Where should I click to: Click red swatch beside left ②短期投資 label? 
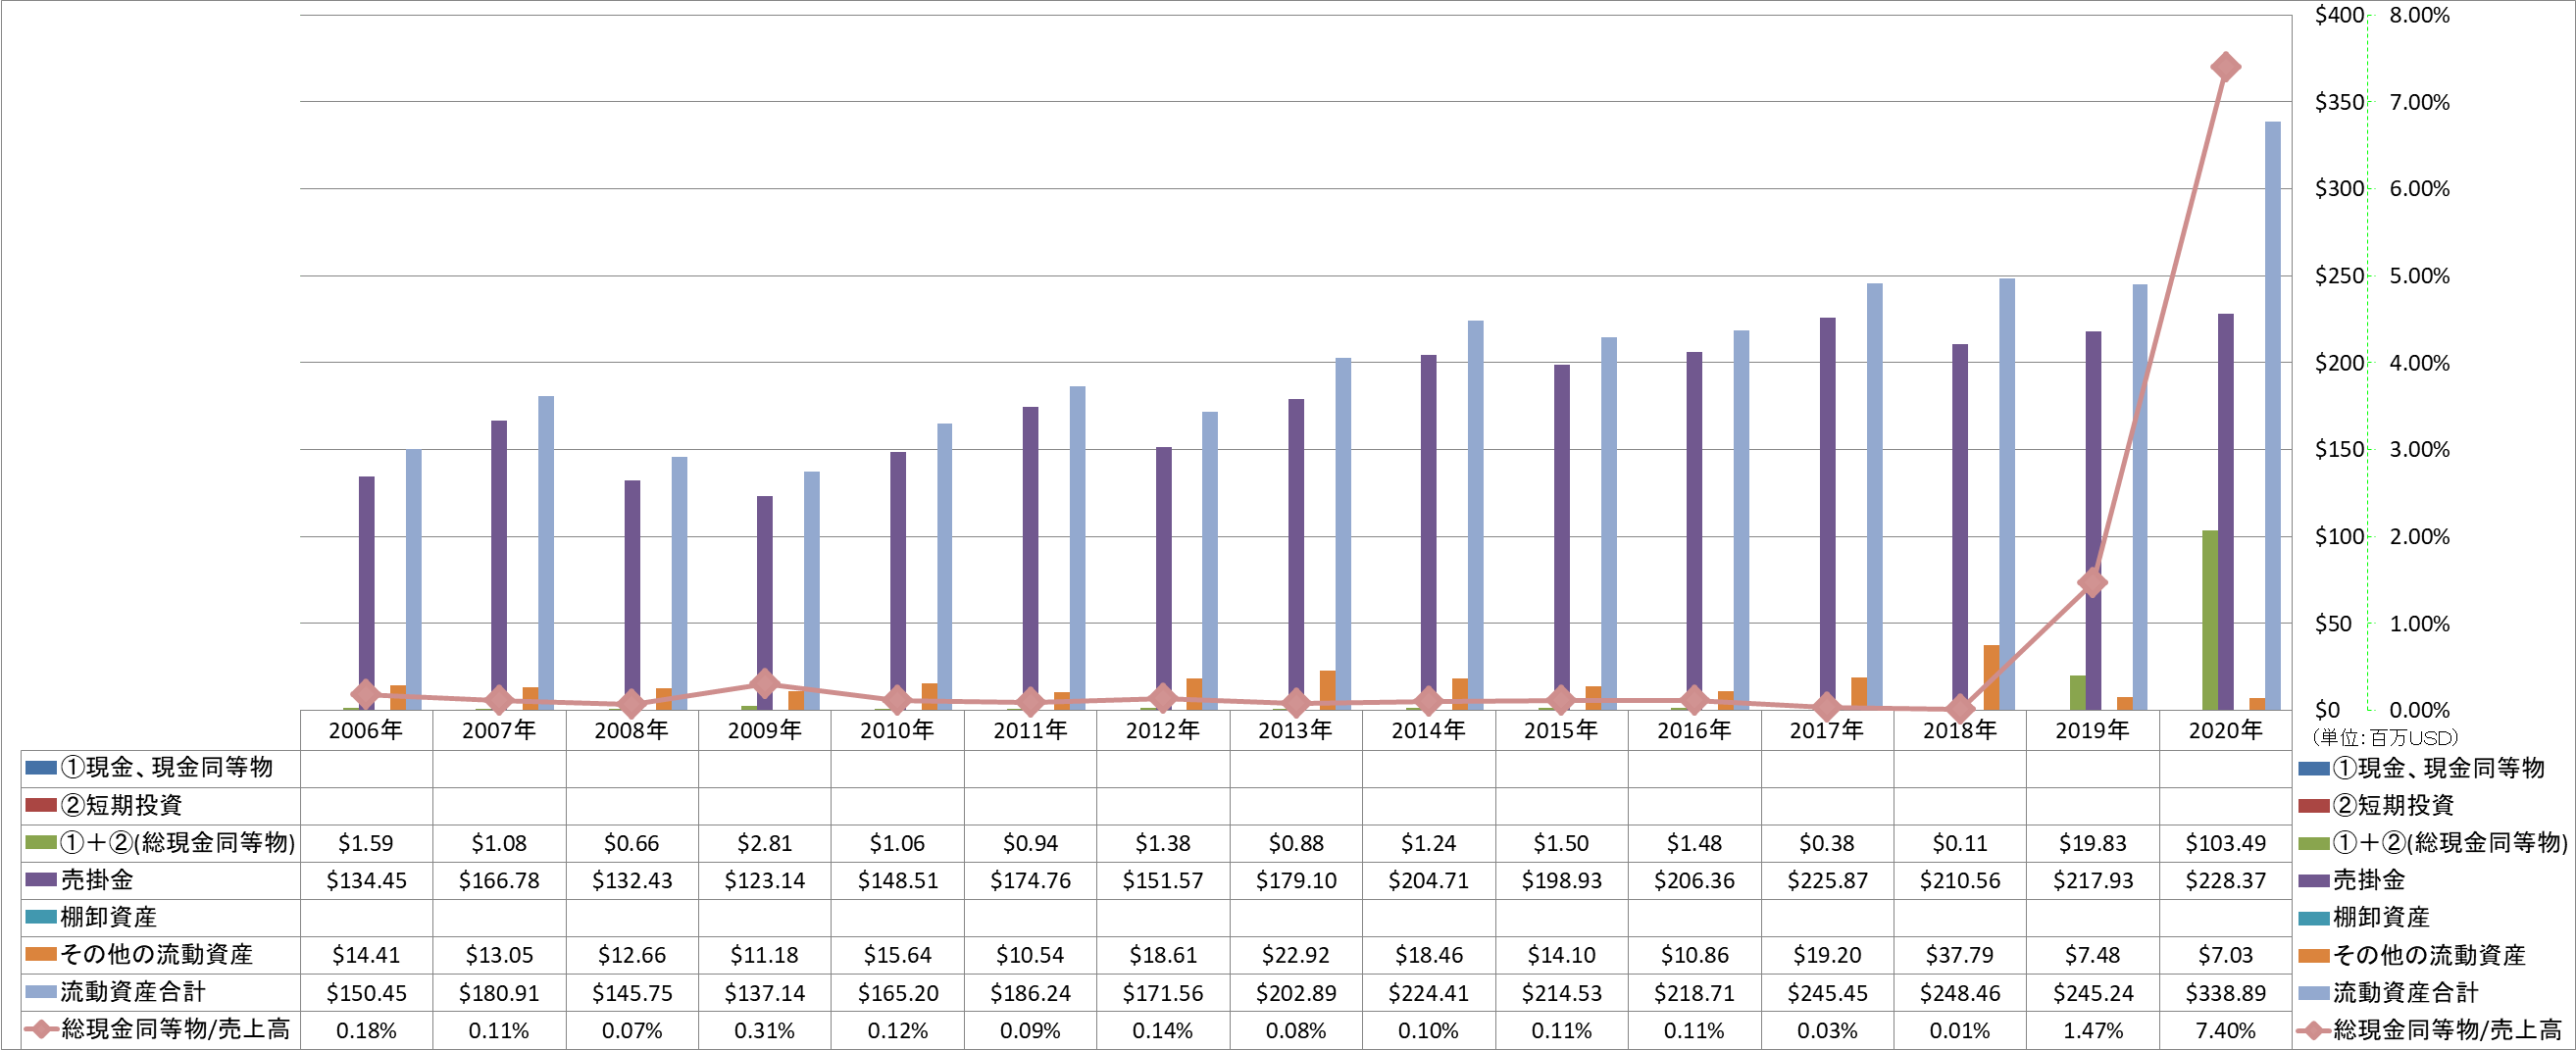coord(41,805)
